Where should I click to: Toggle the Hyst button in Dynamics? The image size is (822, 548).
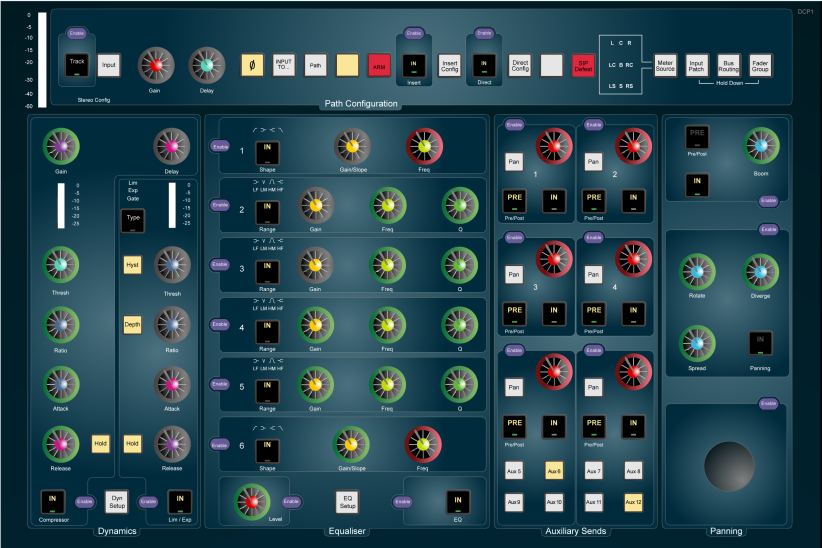(132, 265)
